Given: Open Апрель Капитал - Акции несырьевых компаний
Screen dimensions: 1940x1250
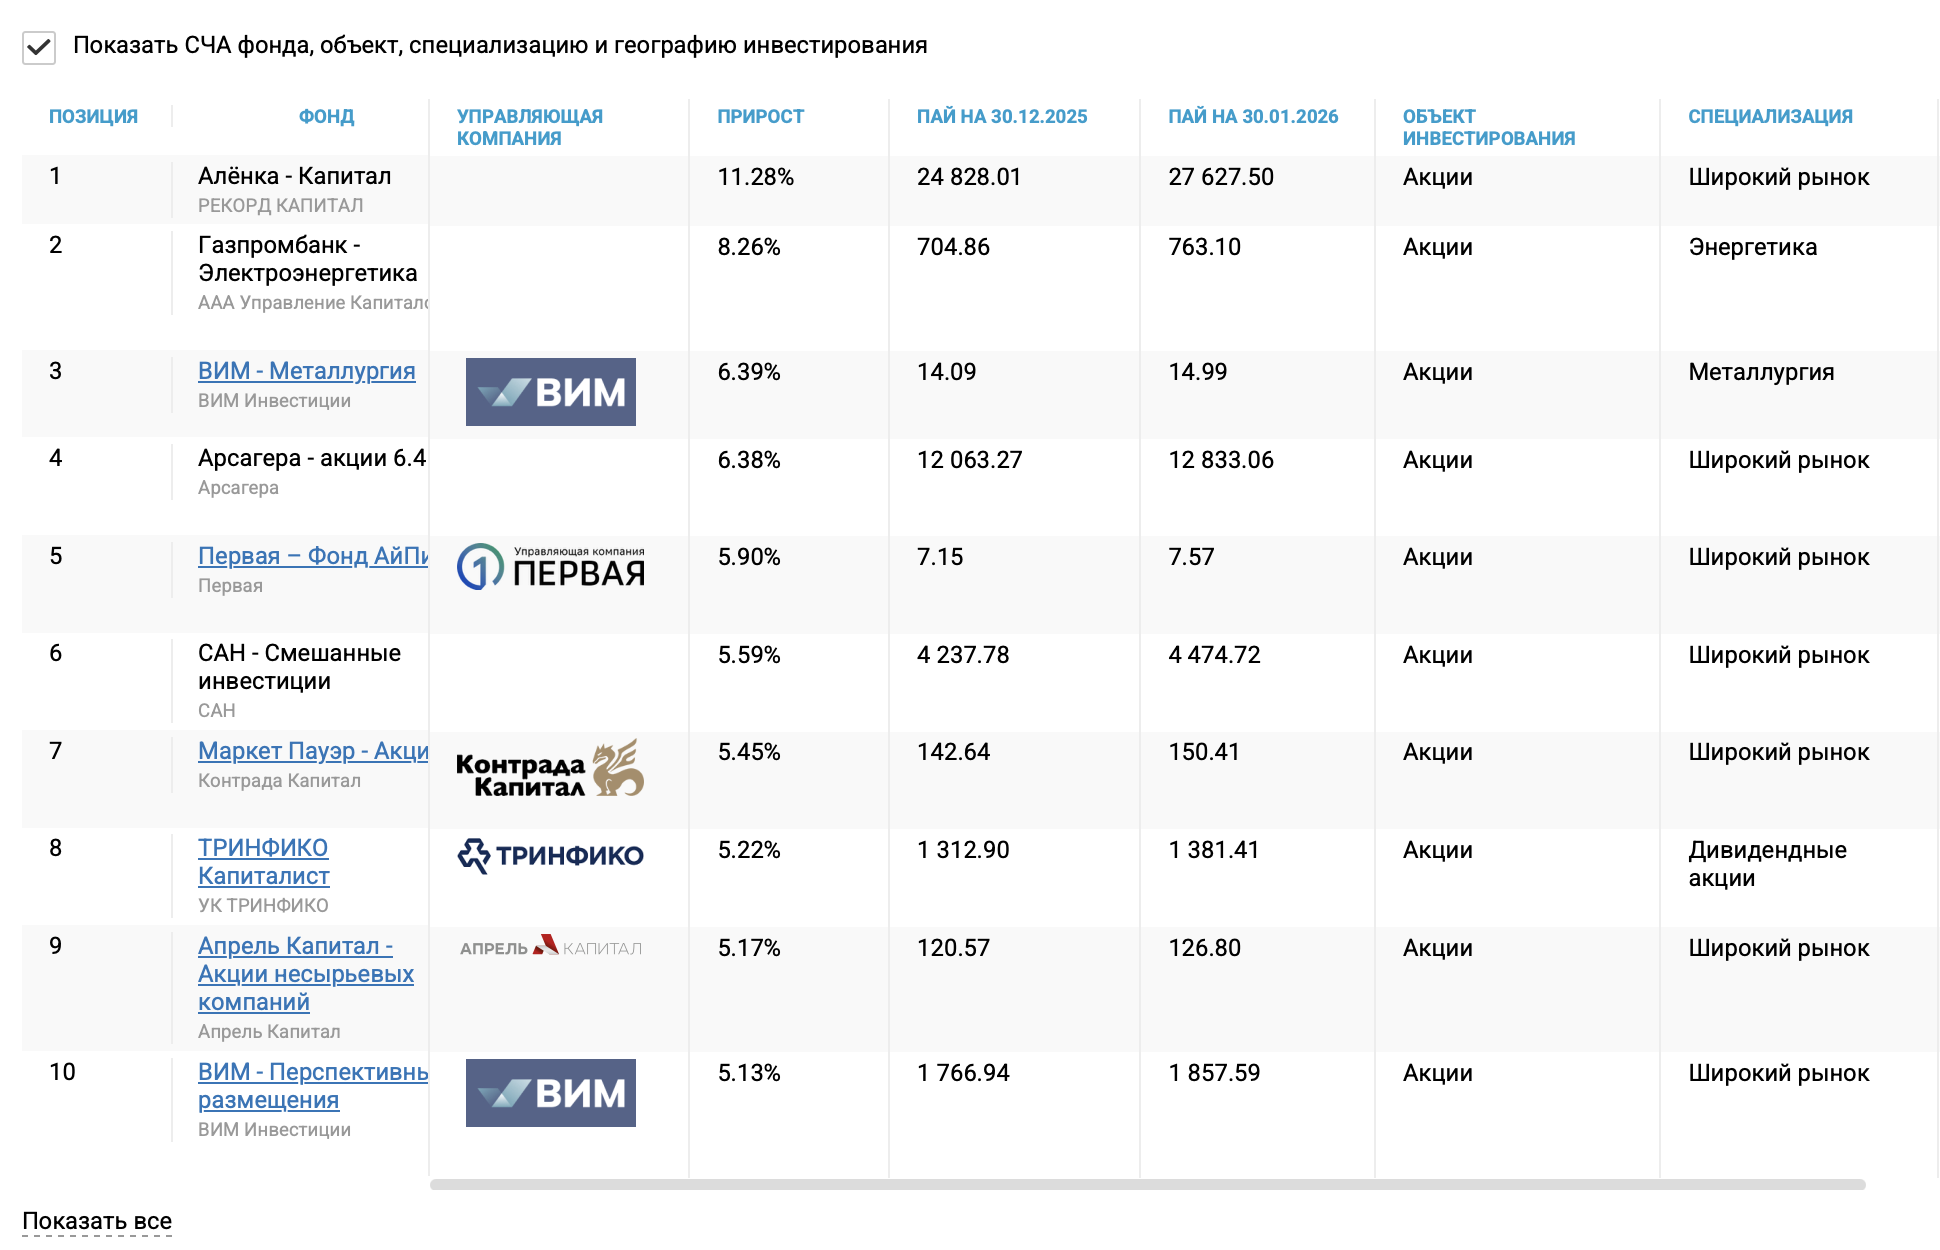Looking at the screenshot, I should 305,974.
